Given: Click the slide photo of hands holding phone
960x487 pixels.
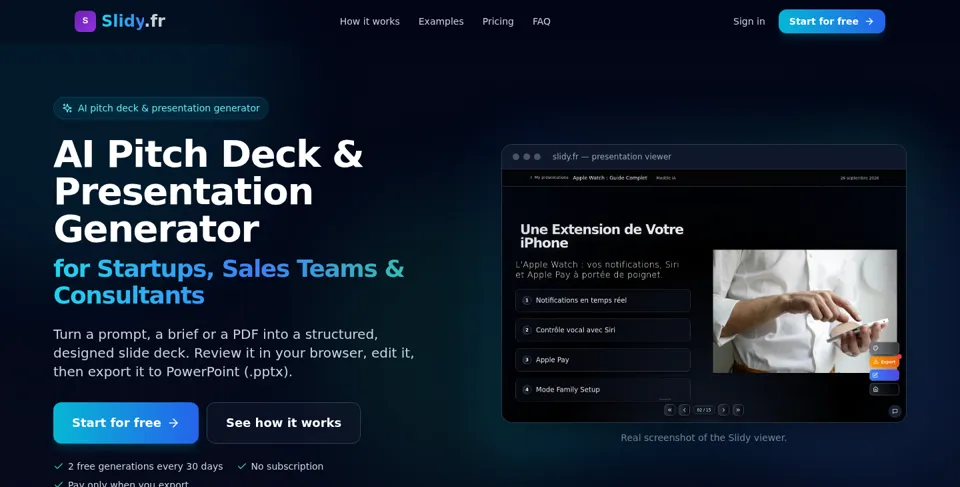Looking at the screenshot, I should pyautogui.click(x=804, y=311).
